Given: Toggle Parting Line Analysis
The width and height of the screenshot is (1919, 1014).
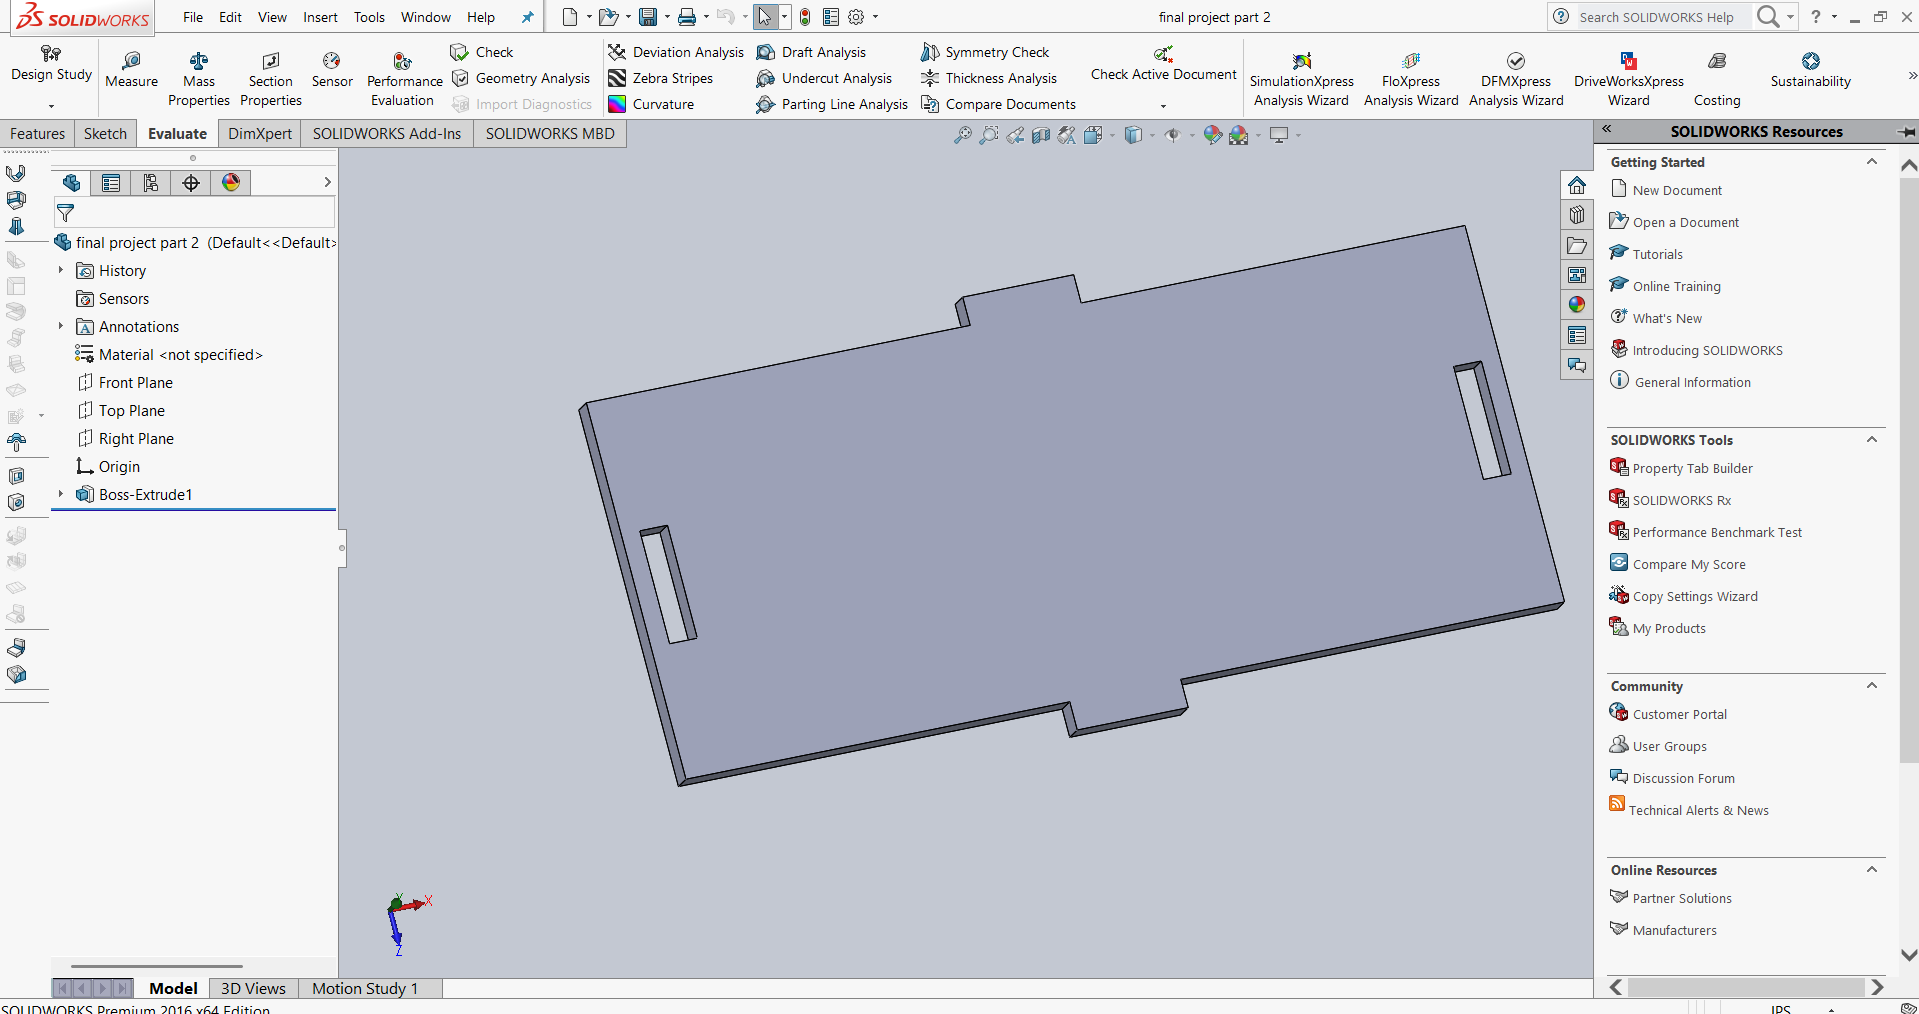Looking at the screenshot, I should pyautogui.click(x=832, y=104).
